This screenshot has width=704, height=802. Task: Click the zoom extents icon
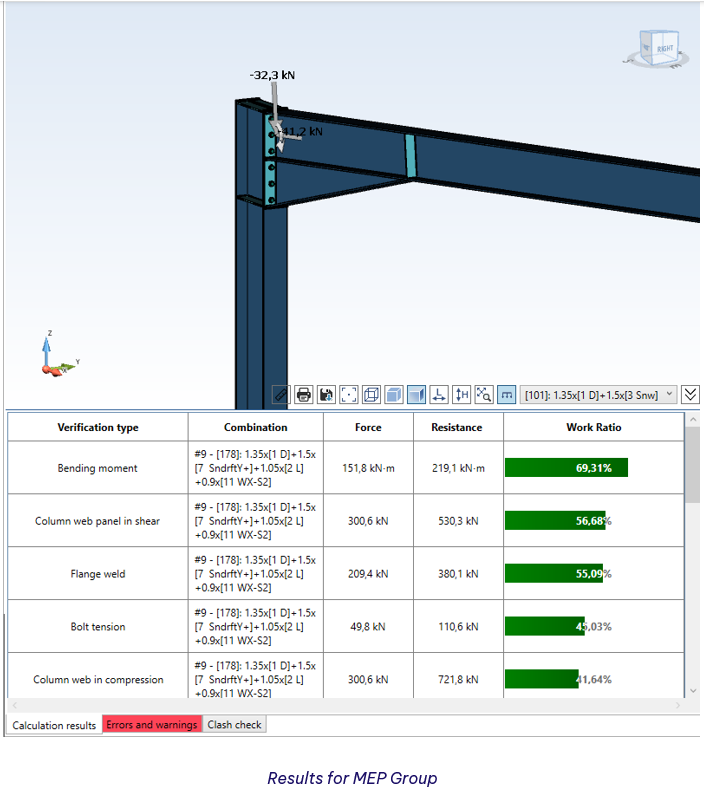click(349, 395)
